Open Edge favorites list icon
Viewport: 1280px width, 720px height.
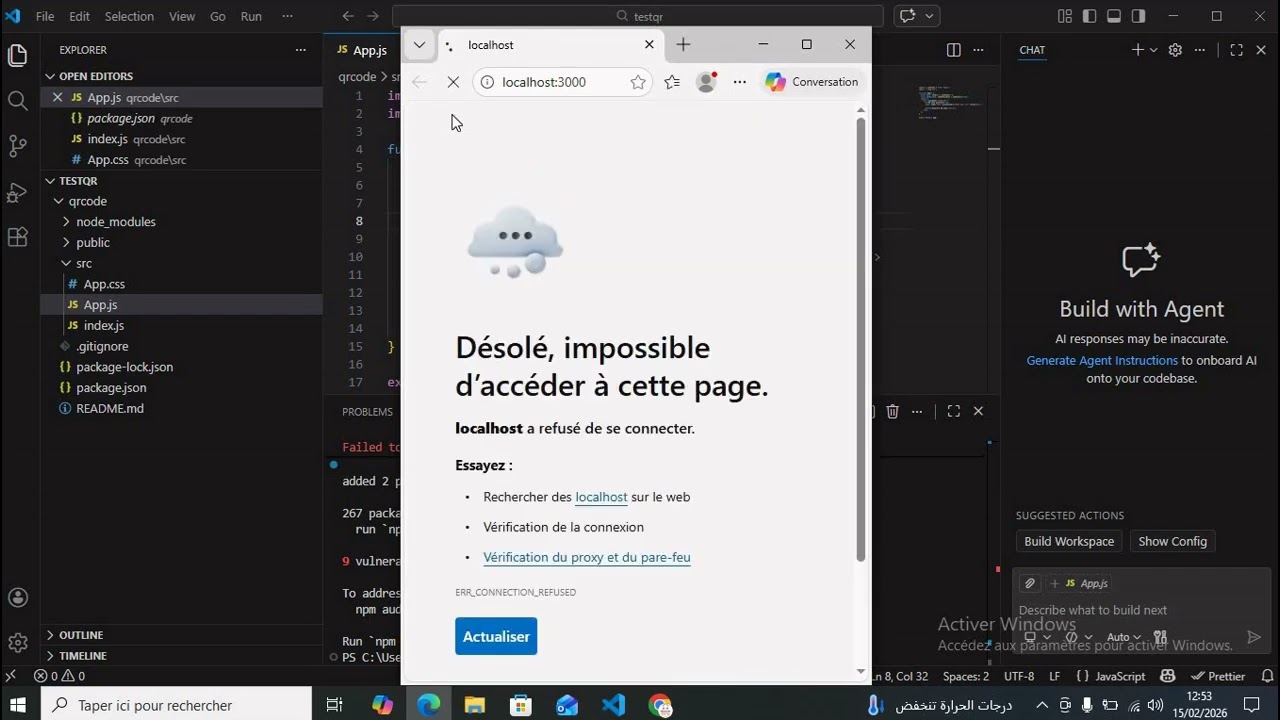pyautogui.click(x=672, y=82)
